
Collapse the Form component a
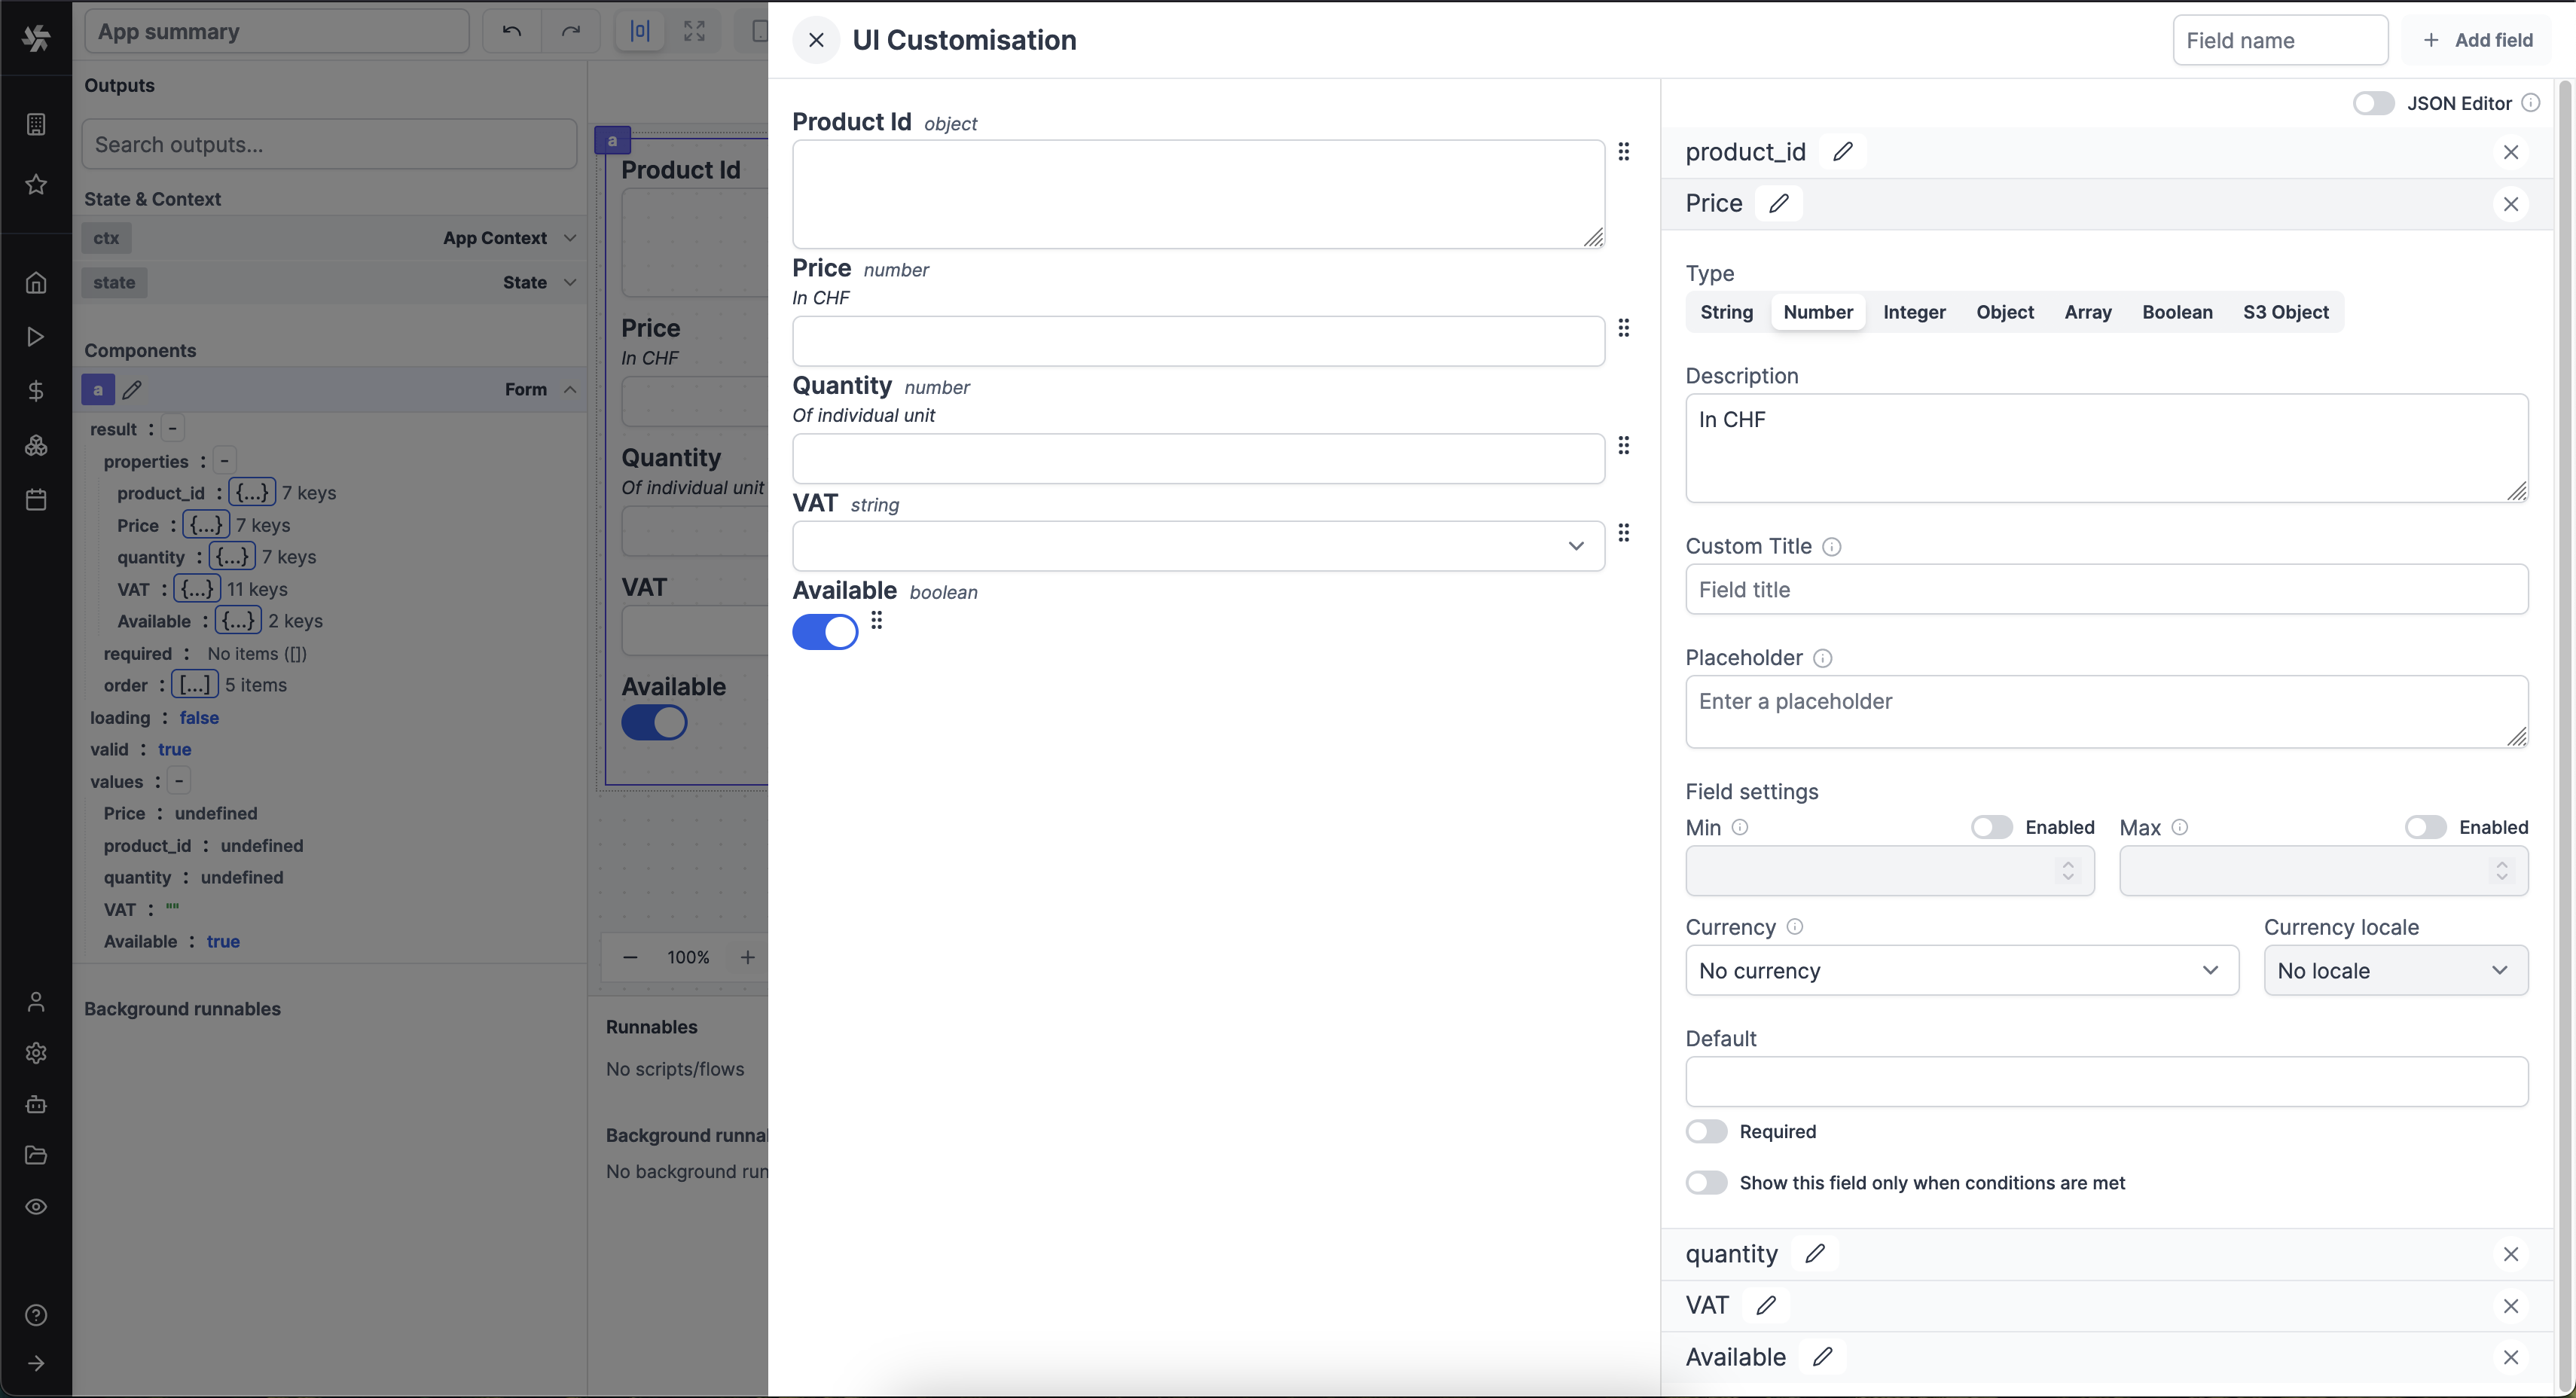[x=570, y=389]
